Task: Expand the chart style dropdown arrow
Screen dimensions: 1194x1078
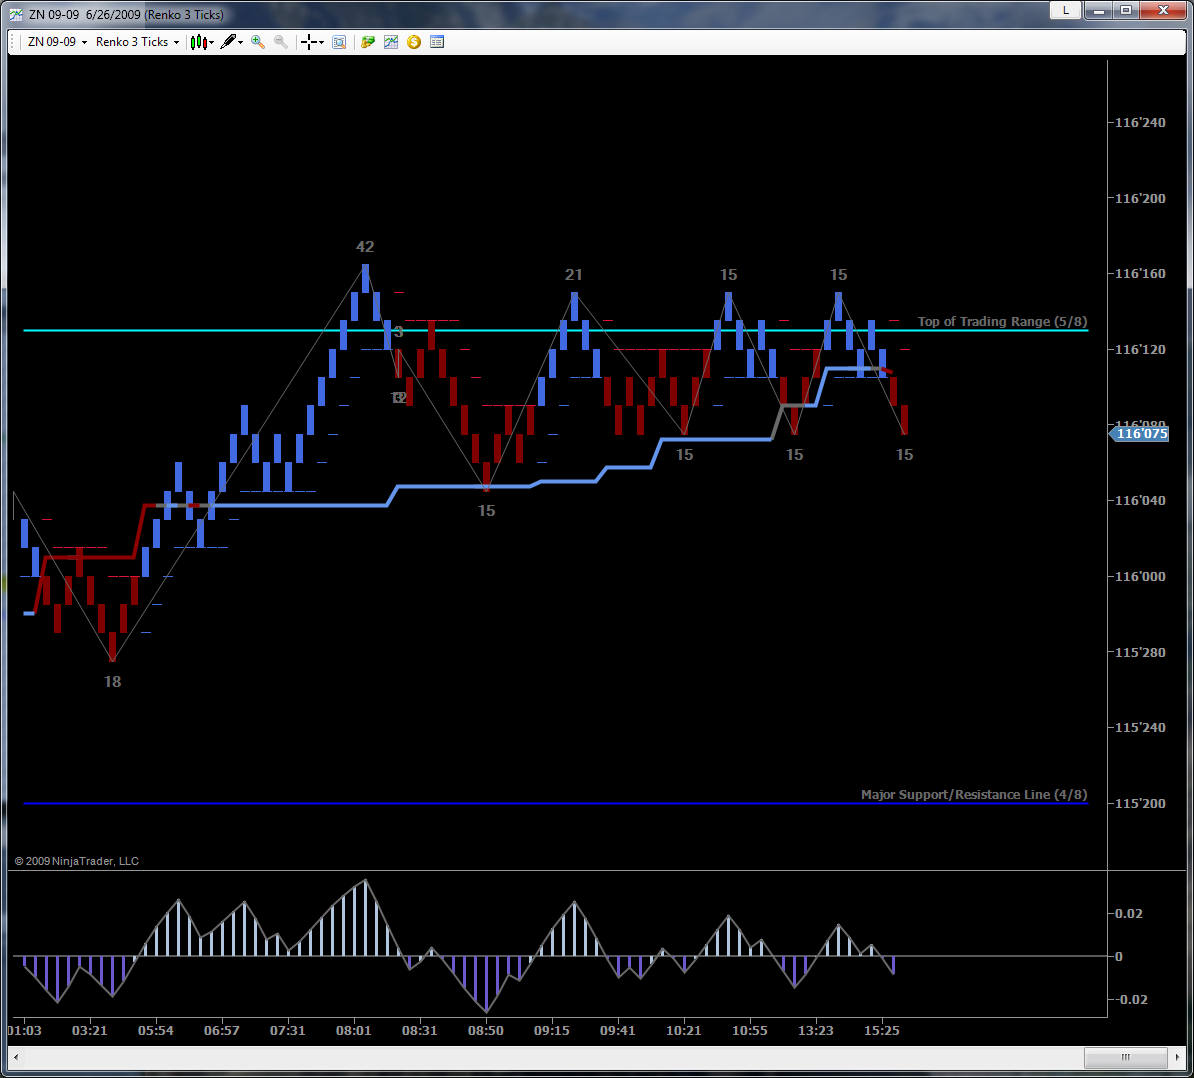Action: coord(212,43)
